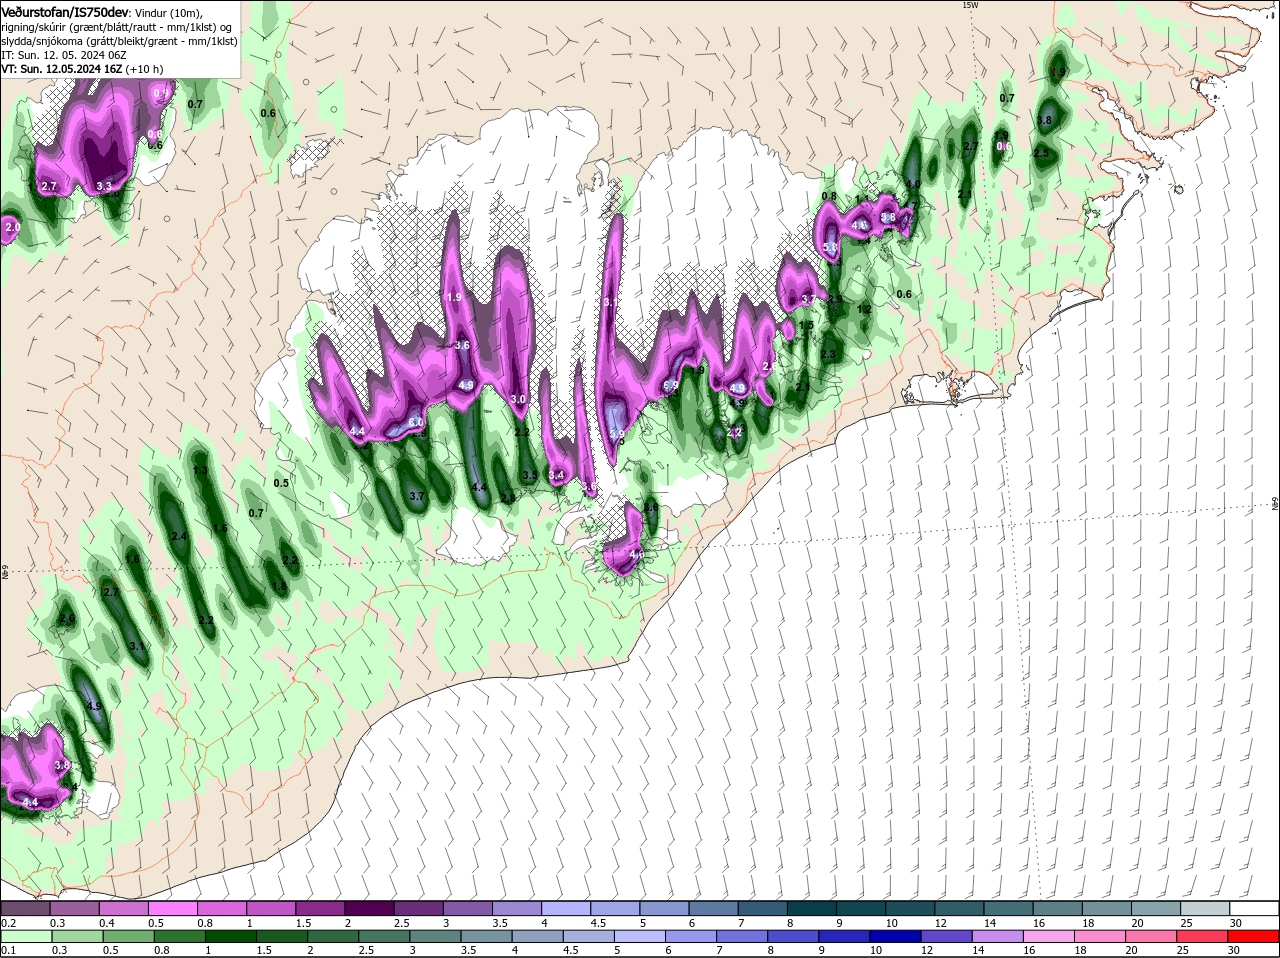This screenshot has height=958, width=1280.
Task: Select the 'IT: Sun. 12. 05. 2024 06Z' line
Action: click(65, 55)
